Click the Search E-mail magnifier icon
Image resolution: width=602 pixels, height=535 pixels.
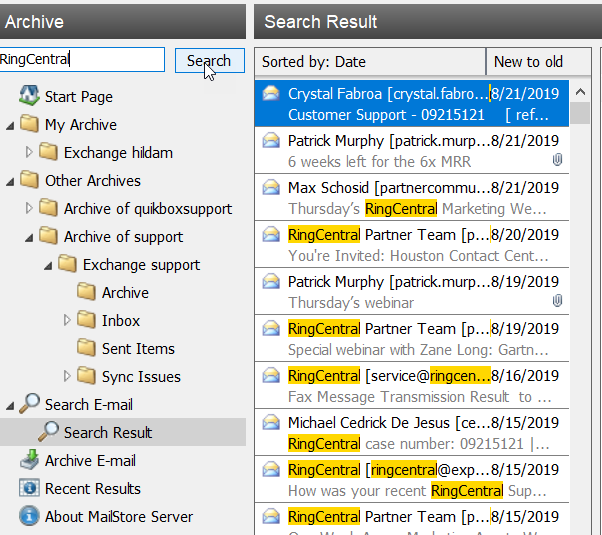(x=28, y=405)
